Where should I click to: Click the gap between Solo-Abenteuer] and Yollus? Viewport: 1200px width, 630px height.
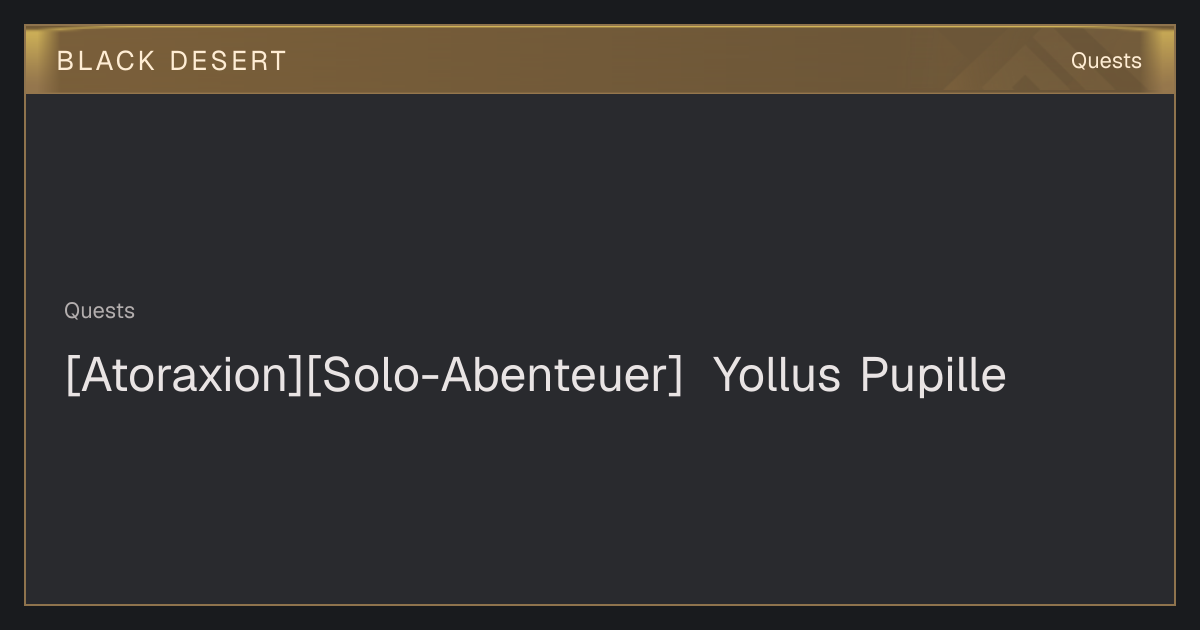[x=699, y=376]
